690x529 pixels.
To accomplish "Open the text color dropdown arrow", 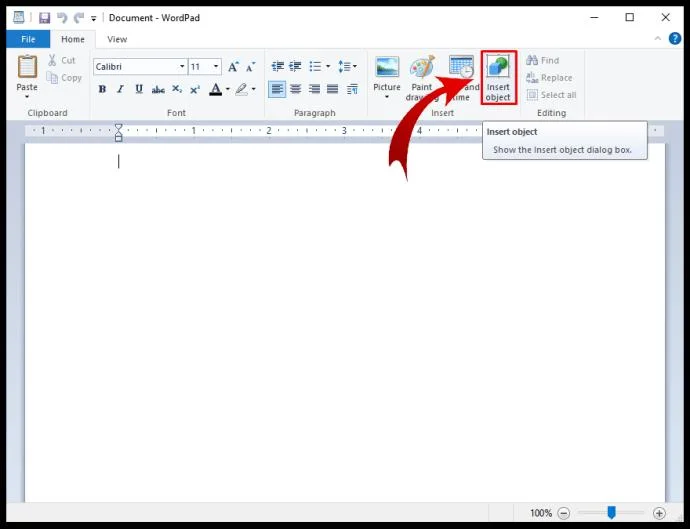I will point(228,89).
